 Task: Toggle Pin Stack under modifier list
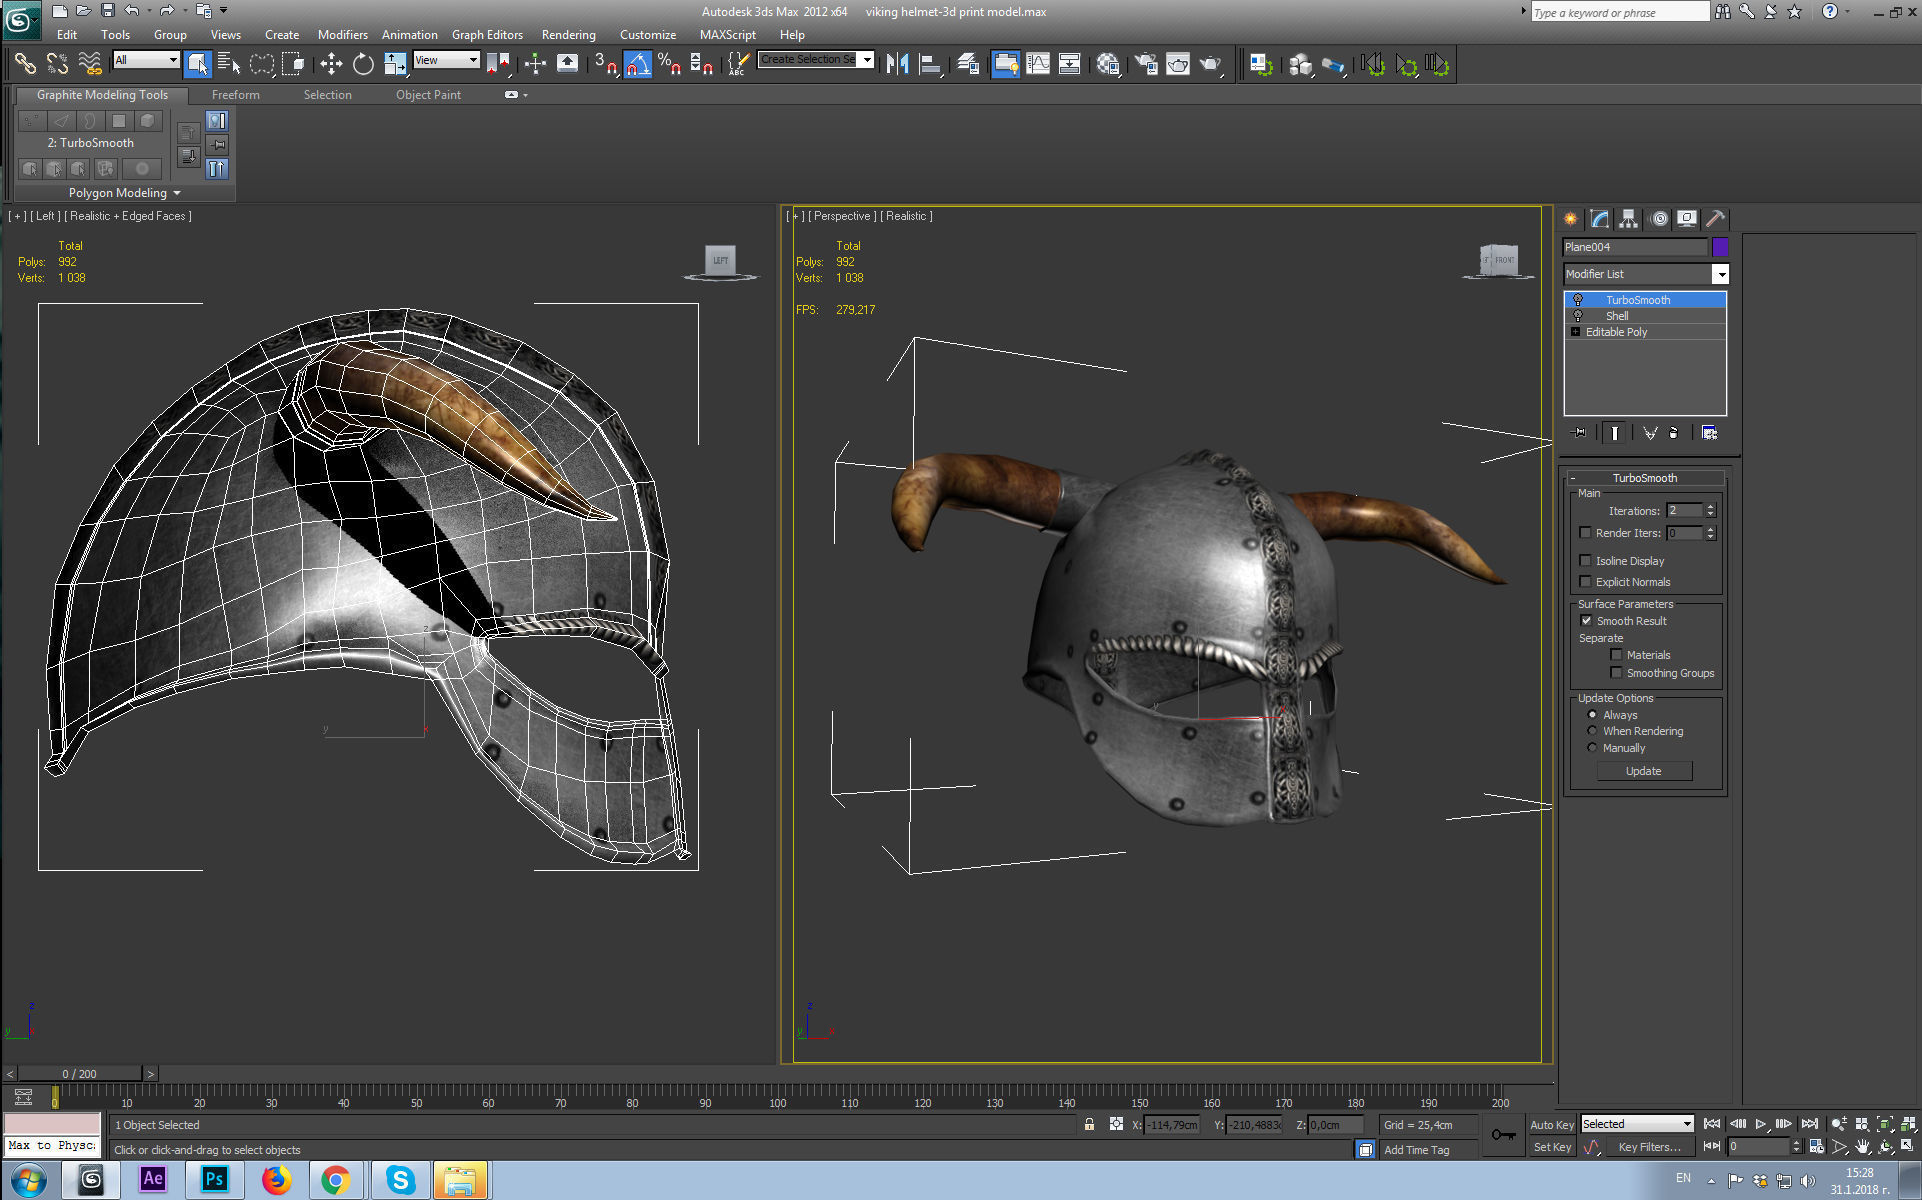click(x=1580, y=433)
